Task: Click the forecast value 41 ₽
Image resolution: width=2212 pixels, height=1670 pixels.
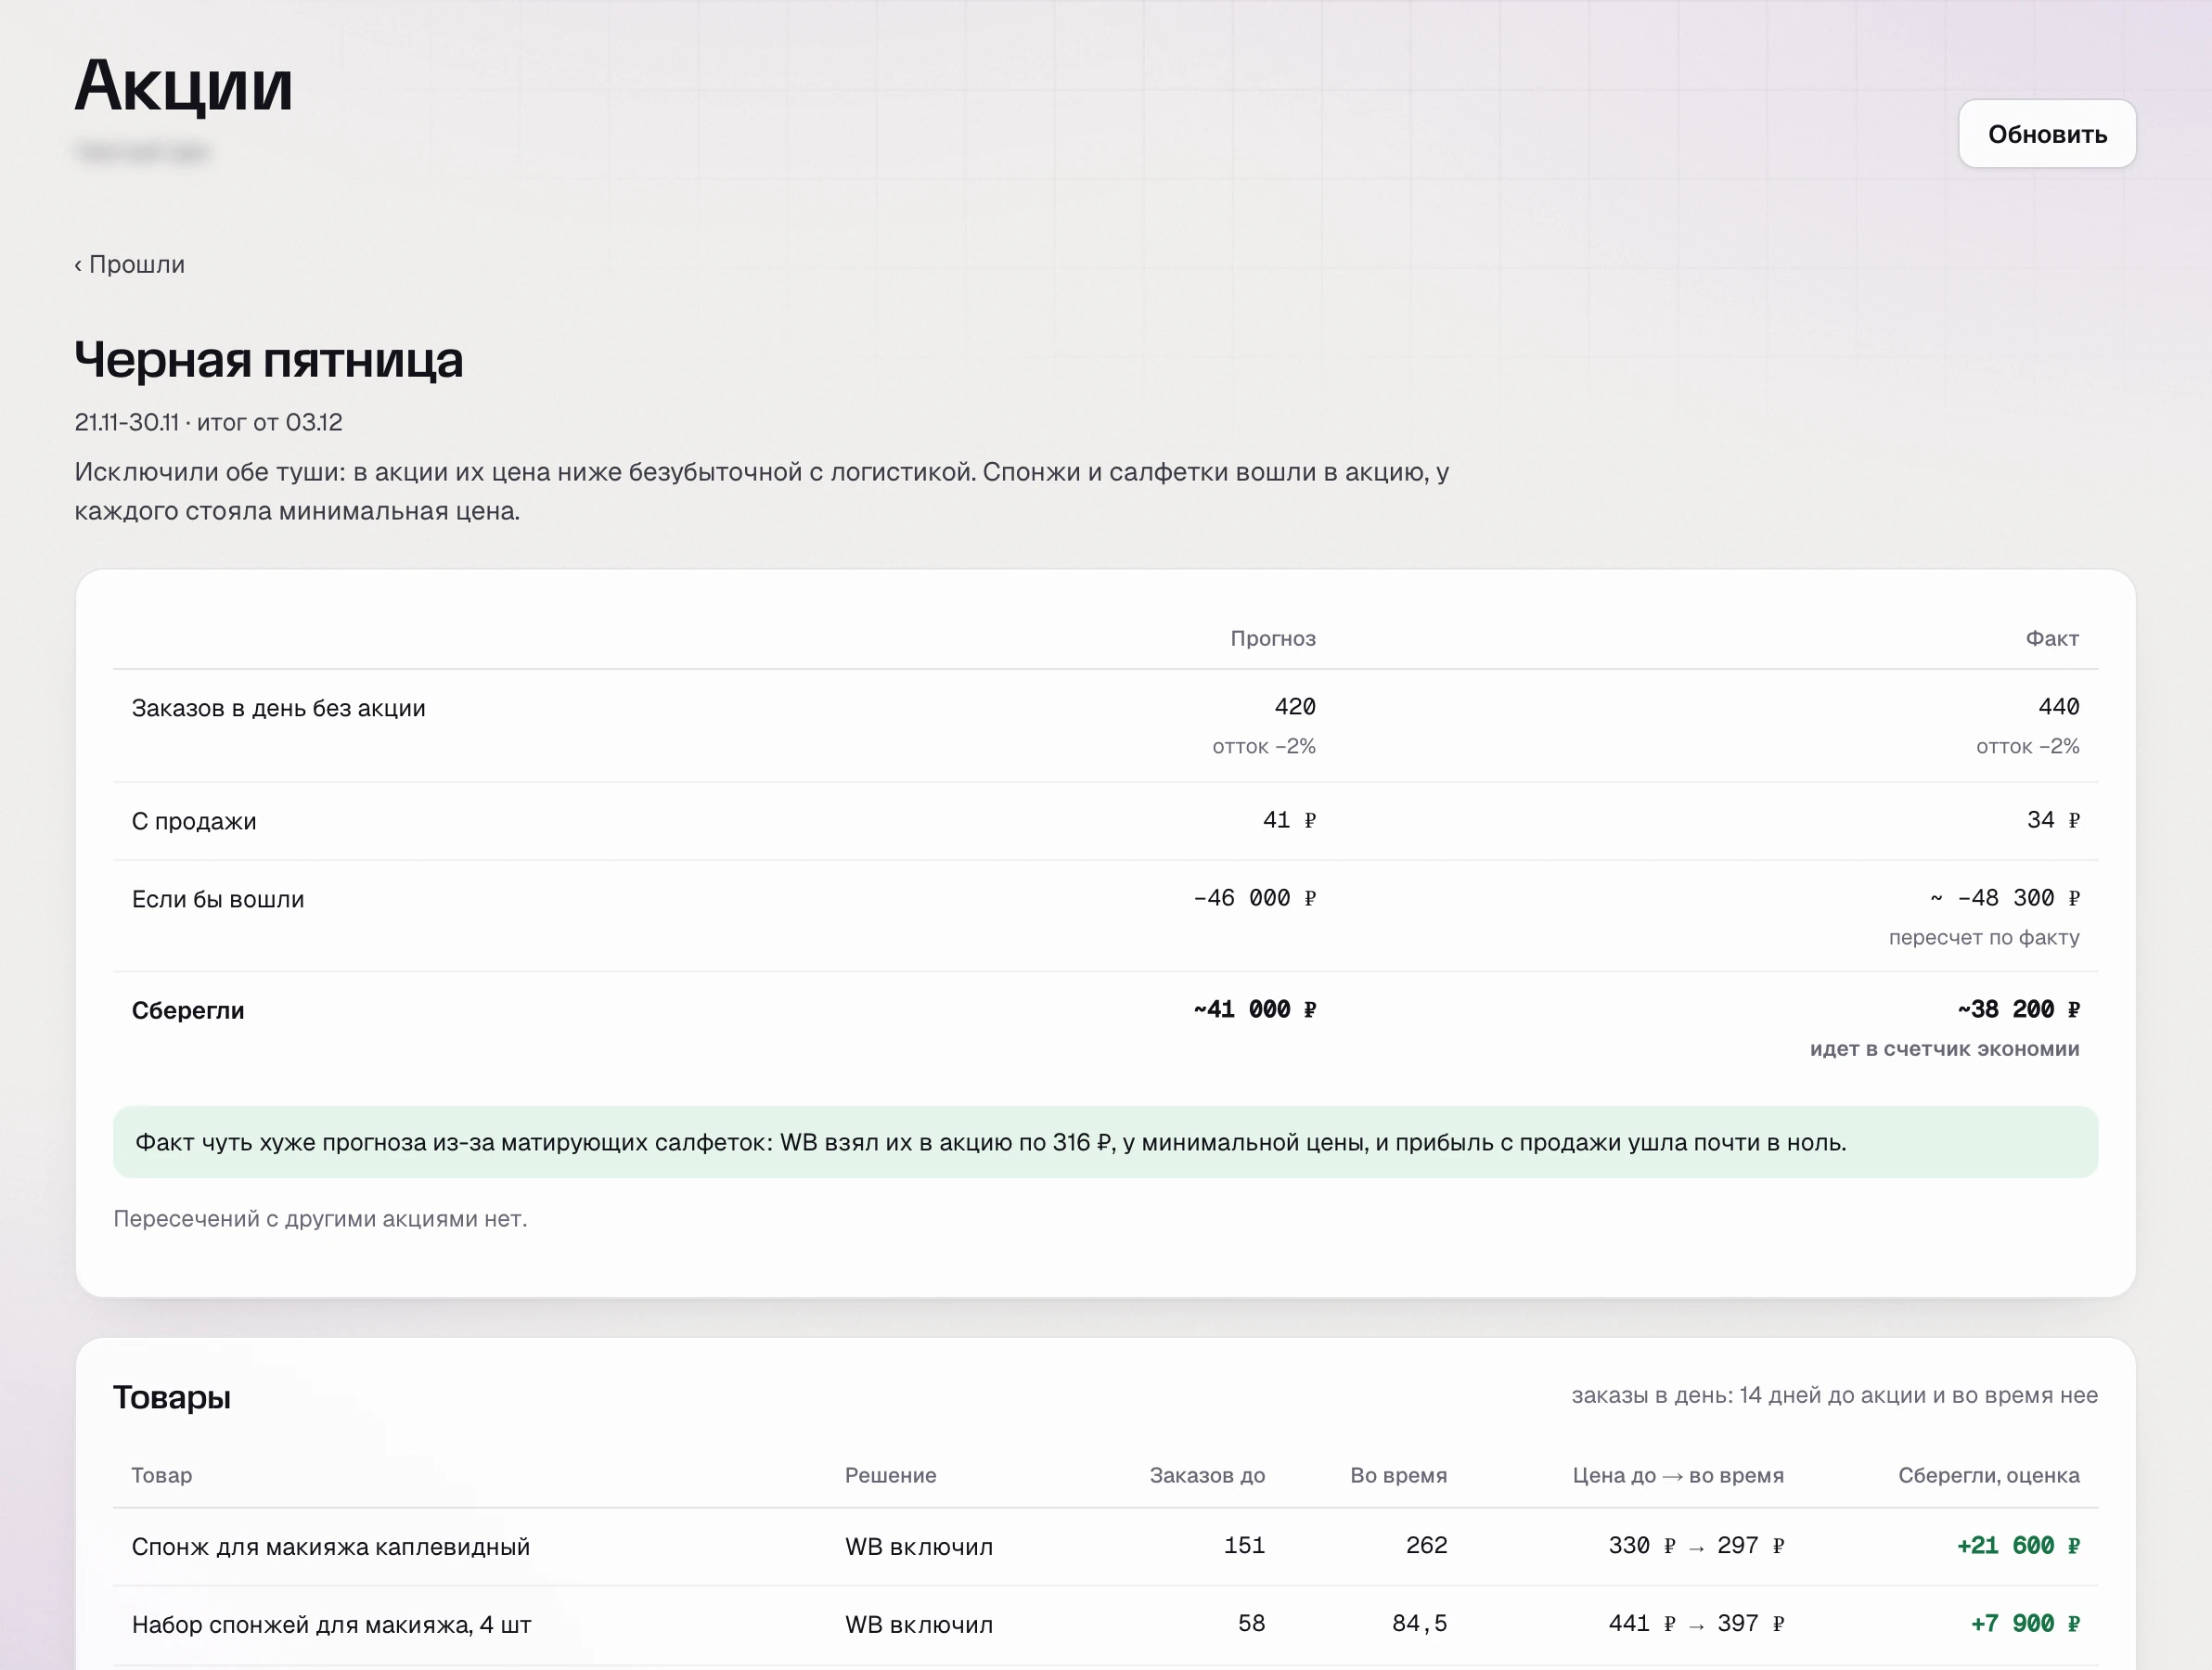Action: click(1289, 820)
